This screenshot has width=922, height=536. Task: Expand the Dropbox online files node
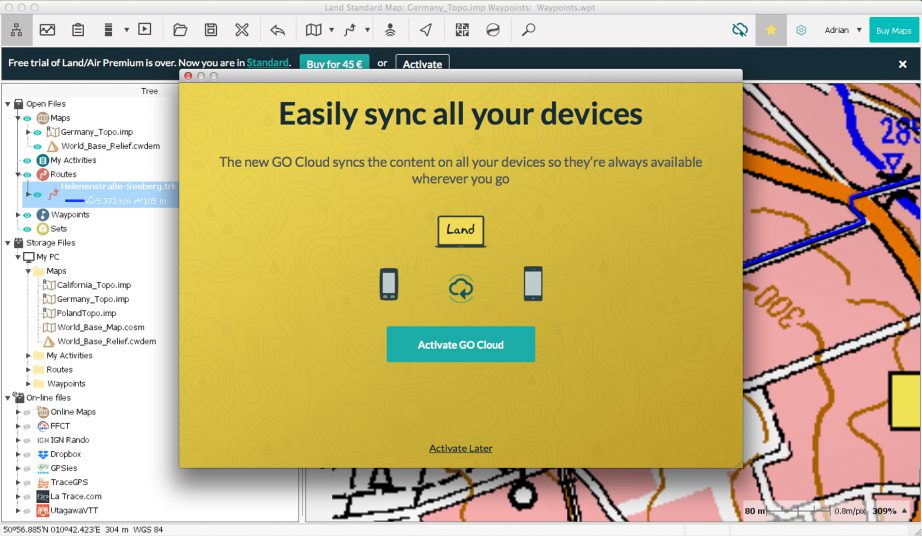click(17, 454)
